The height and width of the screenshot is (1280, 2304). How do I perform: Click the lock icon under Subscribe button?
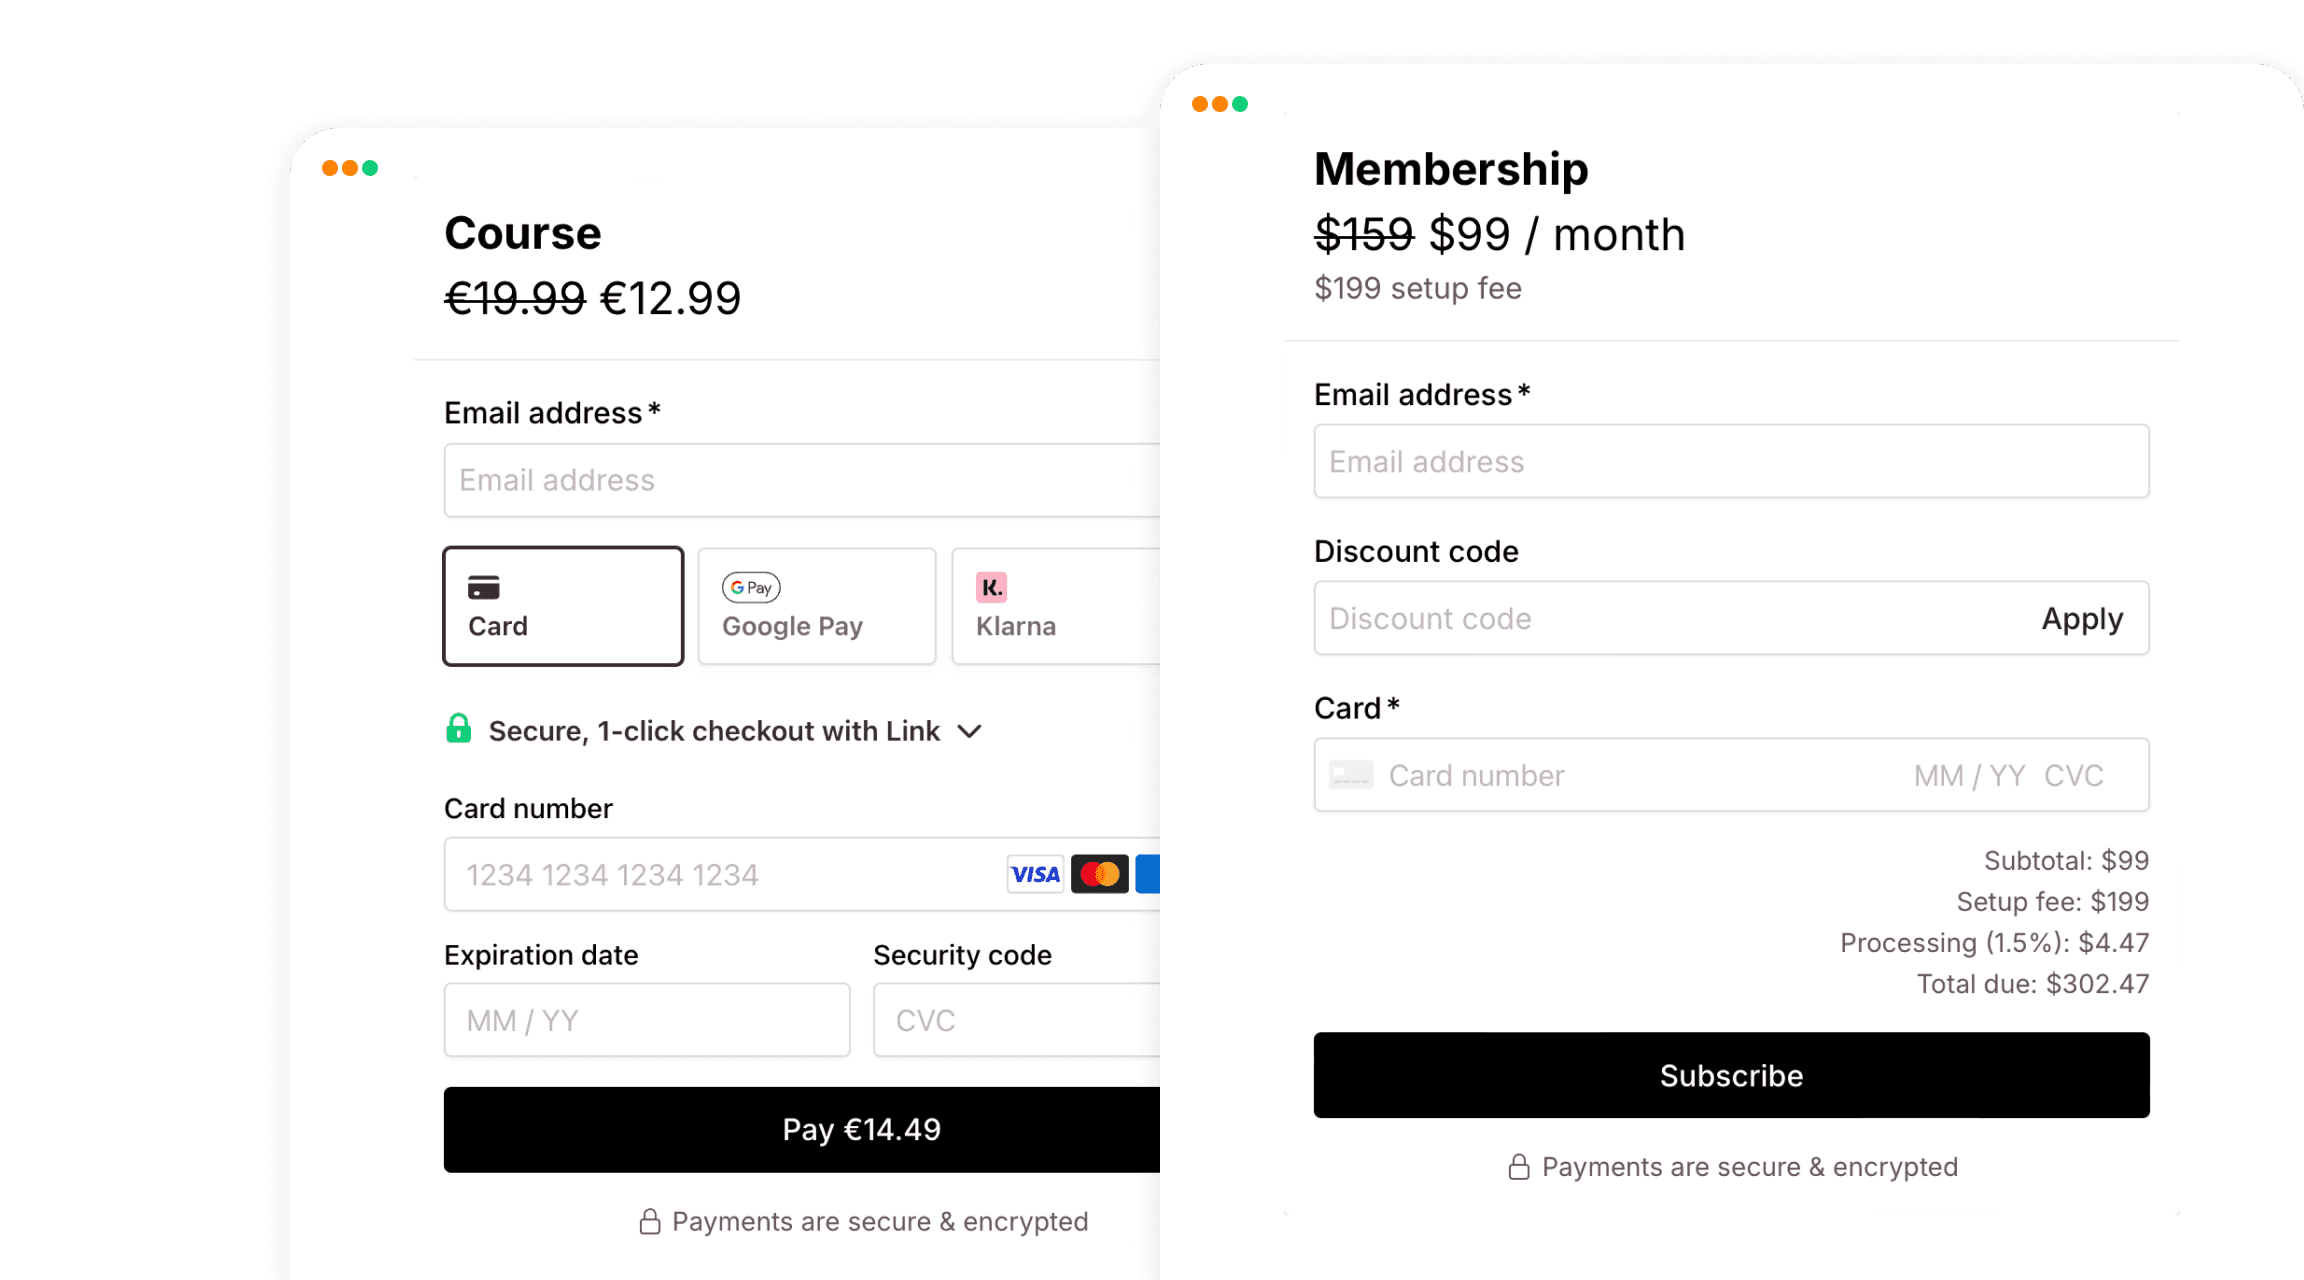pos(1519,1167)
